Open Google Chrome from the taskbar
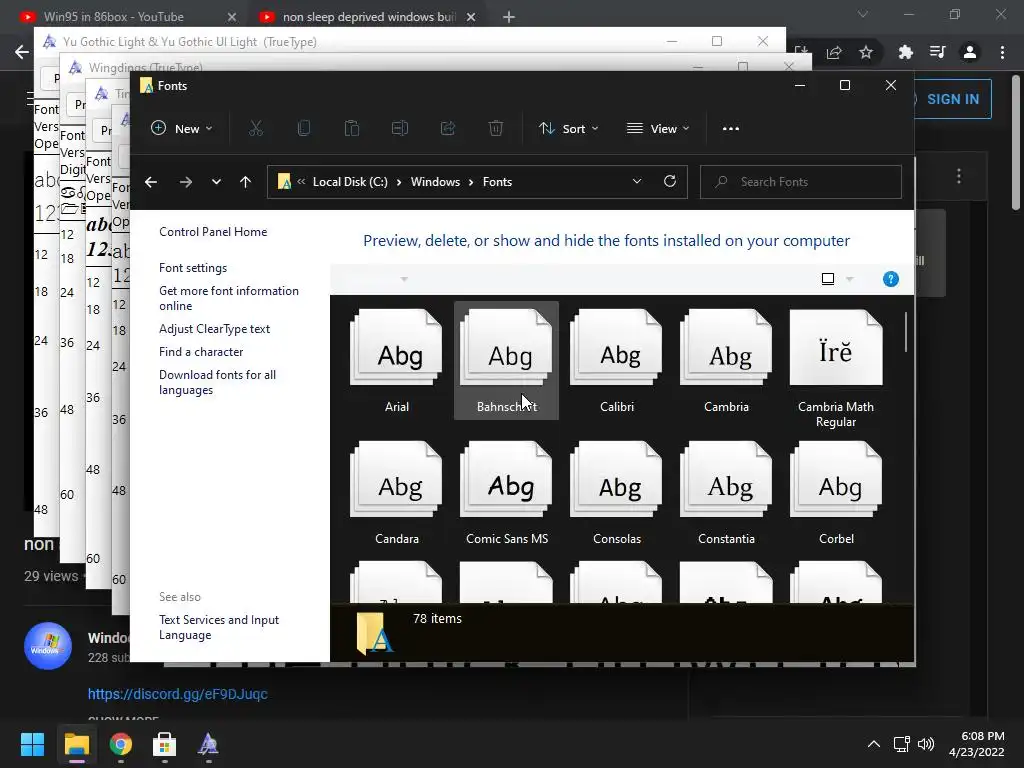This screenshot has height=768, width=1024. click(x=121, y=744)
